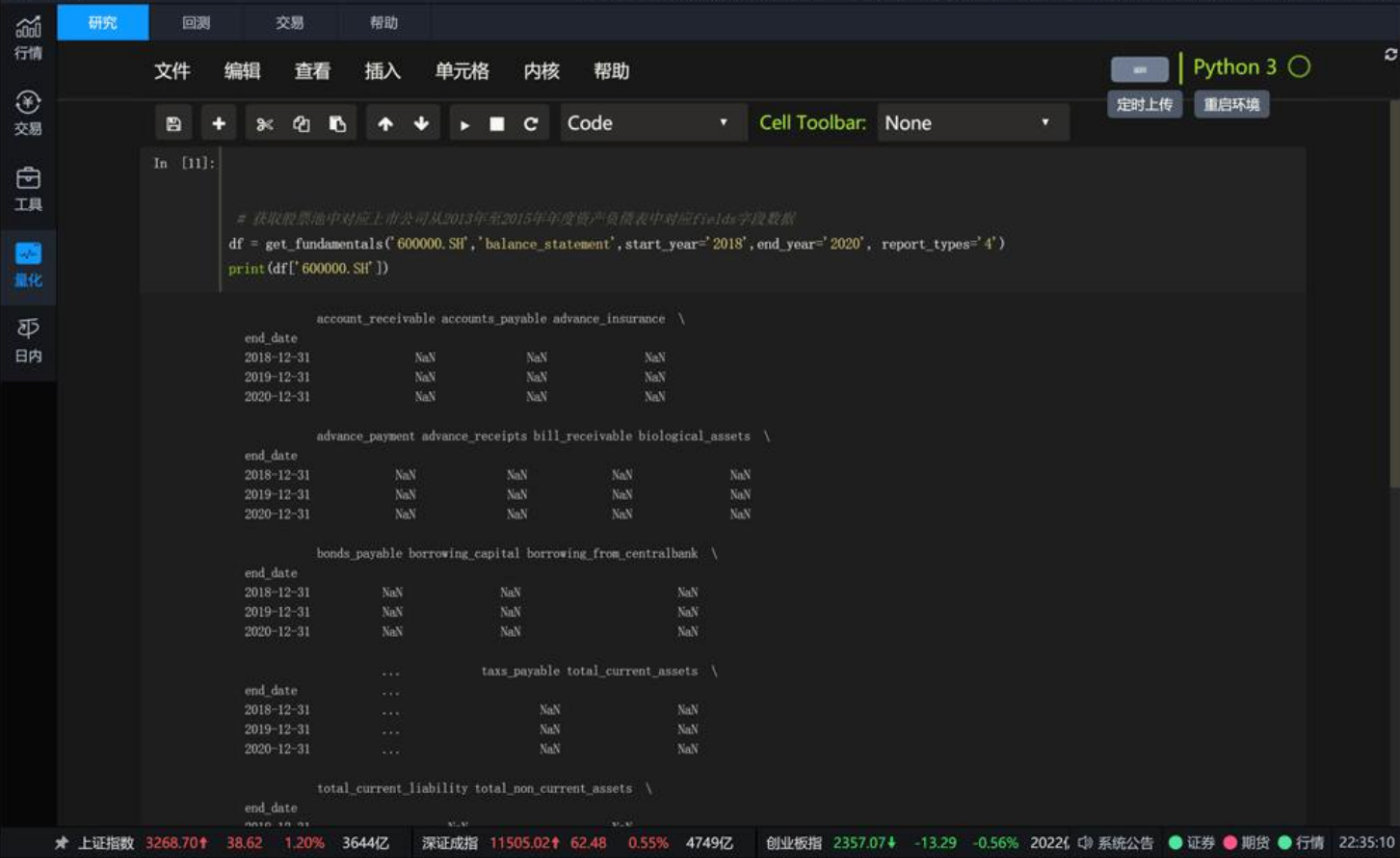Click the 重启环境 button
This screenshot has width=1400, height=858.
click(x=1232, y=104)
